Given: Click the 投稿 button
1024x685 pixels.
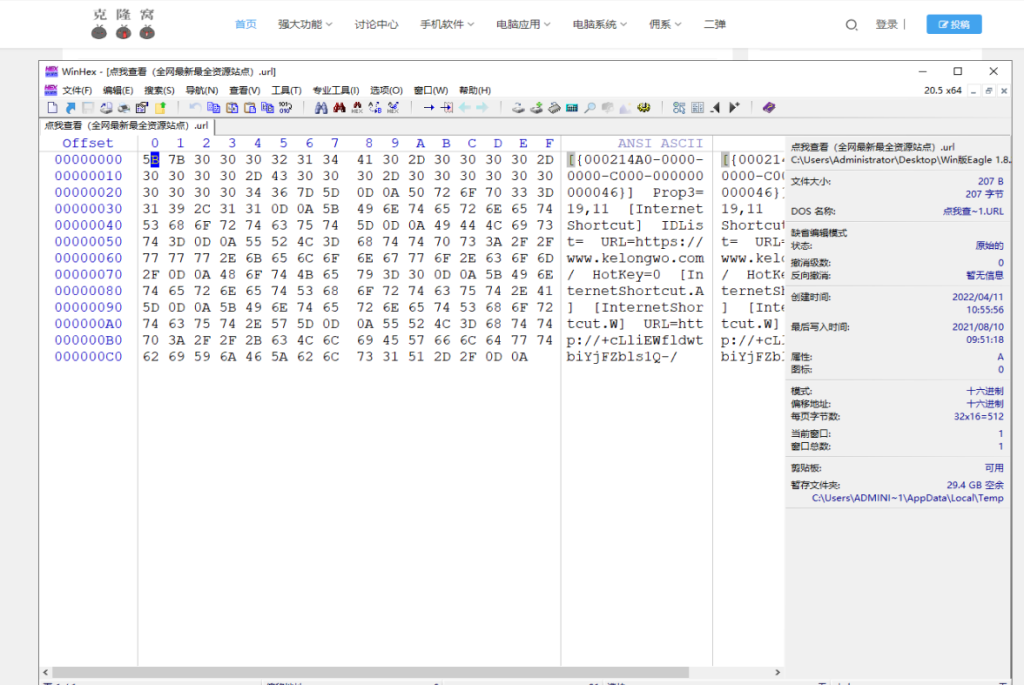Looking at the screenshot, I should [x=952, y=24].
